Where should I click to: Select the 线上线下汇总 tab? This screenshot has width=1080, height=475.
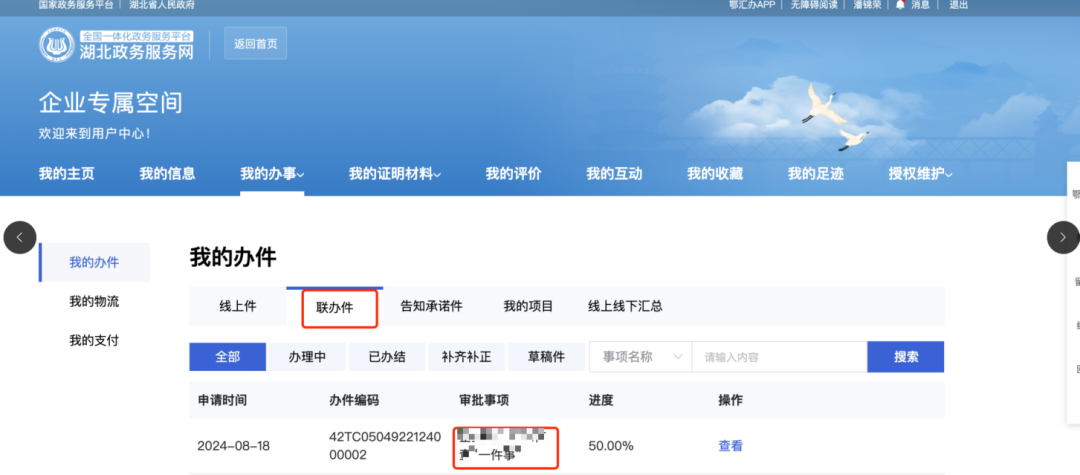pos(625,307)
